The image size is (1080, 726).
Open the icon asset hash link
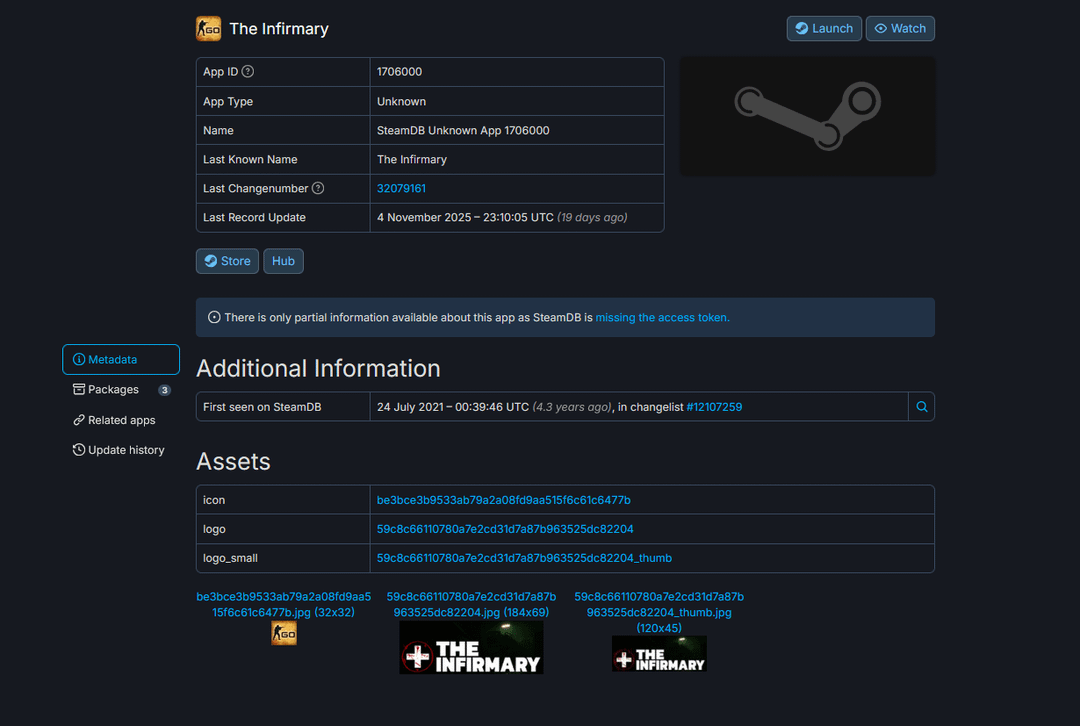pyautogui.click(x=503, y=500)
